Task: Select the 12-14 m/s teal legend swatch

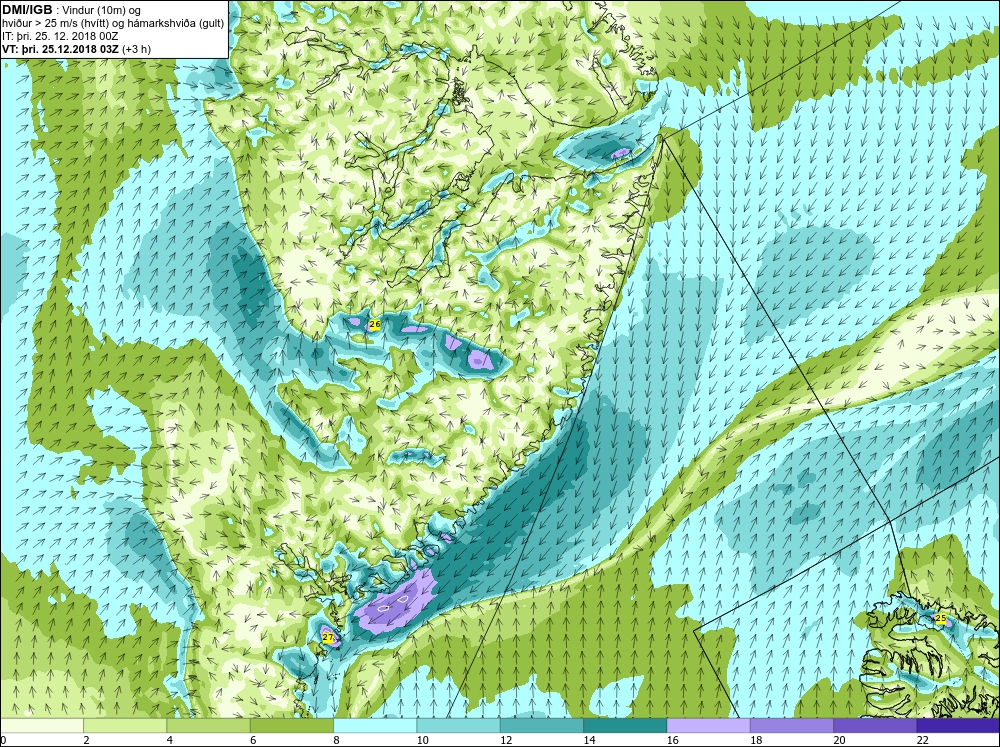Action: [541, 725]
